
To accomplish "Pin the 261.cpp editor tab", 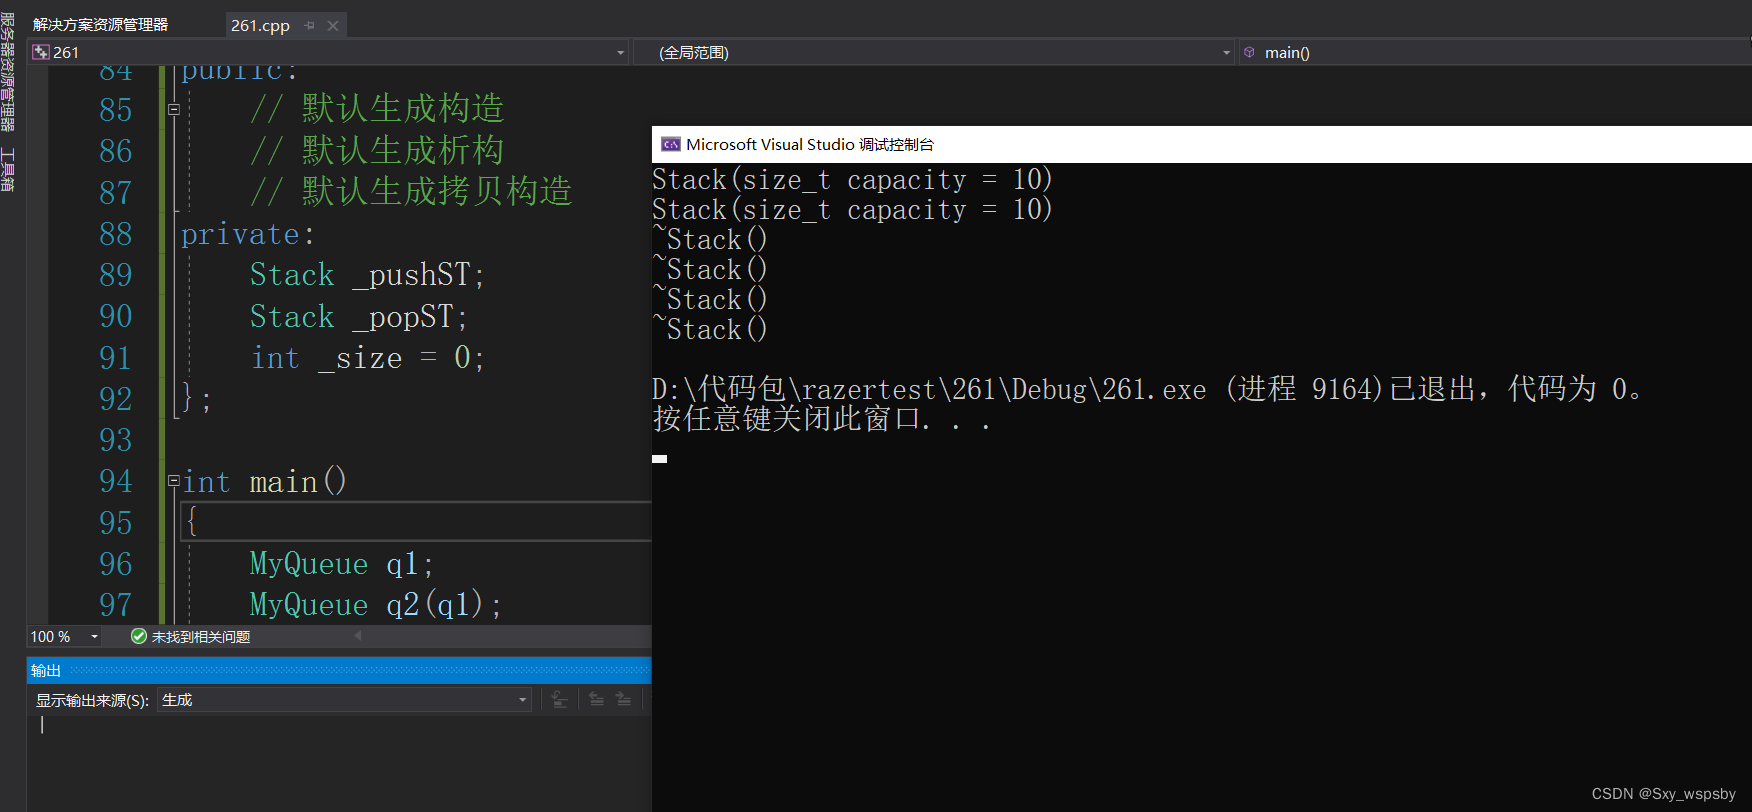I will point(310,26).
